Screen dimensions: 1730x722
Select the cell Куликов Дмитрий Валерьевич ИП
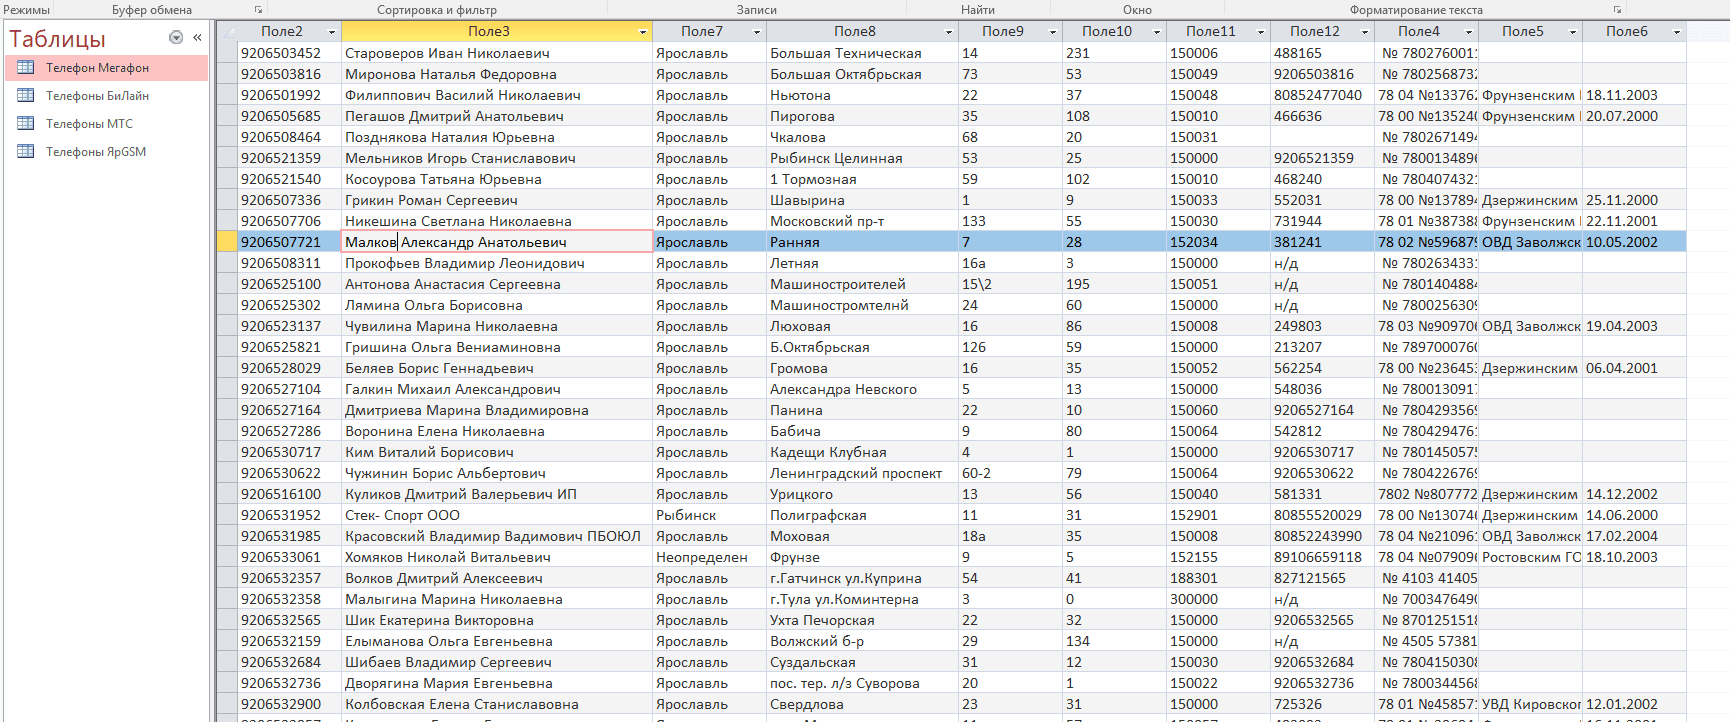tap(497, 494)
